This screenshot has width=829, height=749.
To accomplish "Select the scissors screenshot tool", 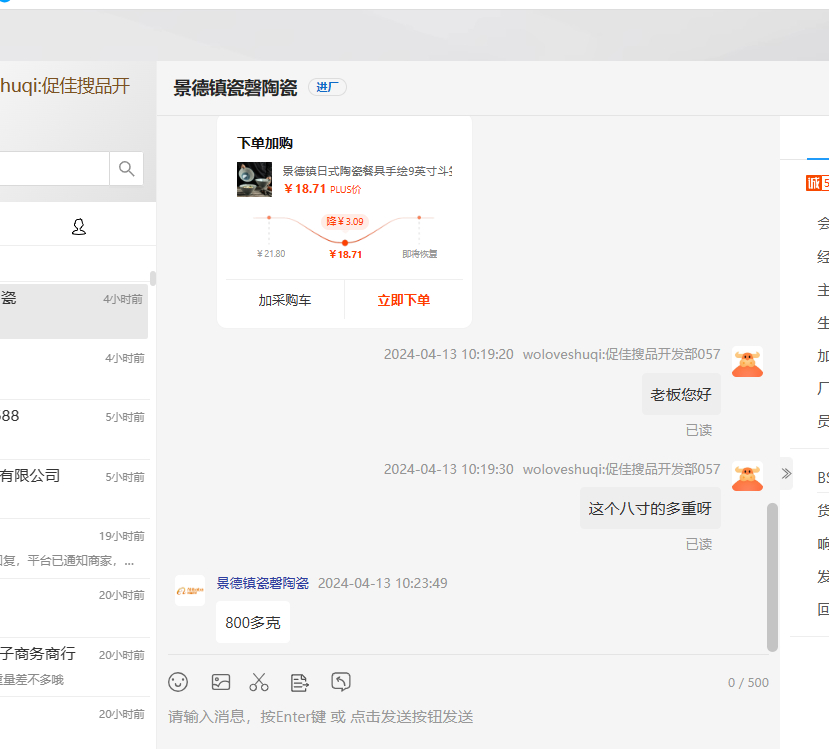I will 259,682.
